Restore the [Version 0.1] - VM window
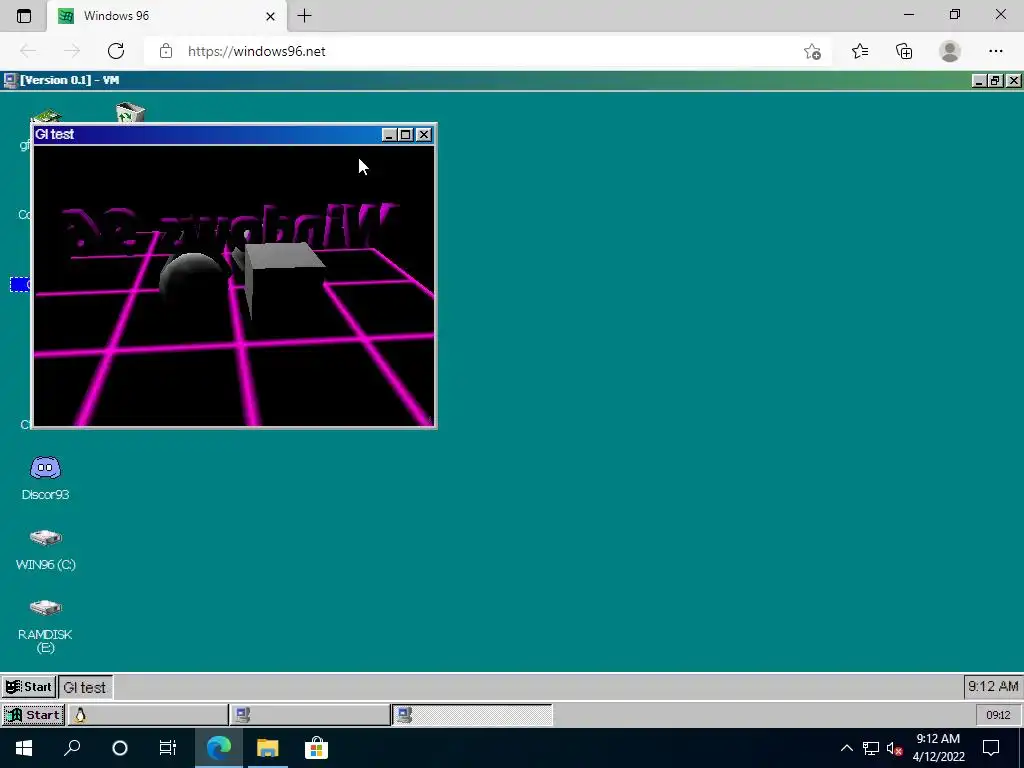 (x=995, y=80)
